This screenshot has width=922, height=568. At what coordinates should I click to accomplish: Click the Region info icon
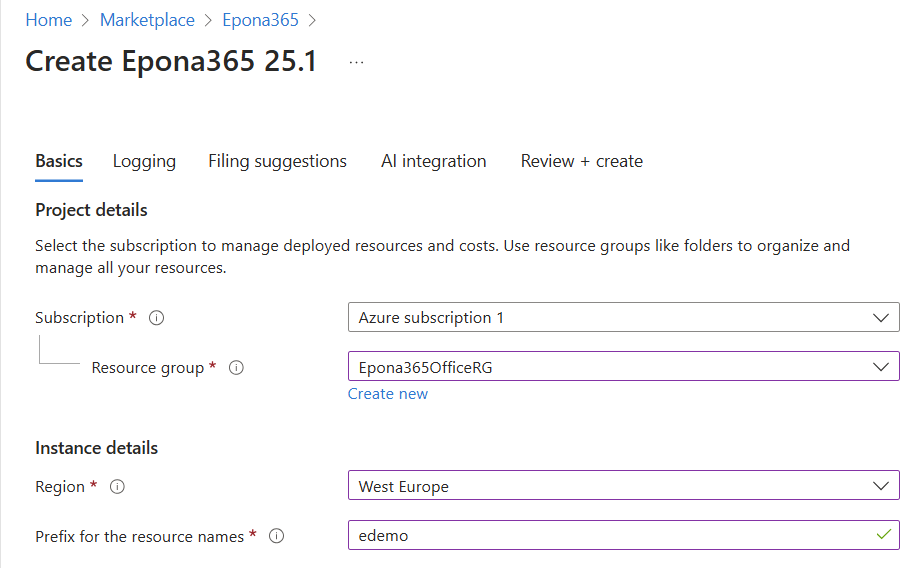[118, 487]
